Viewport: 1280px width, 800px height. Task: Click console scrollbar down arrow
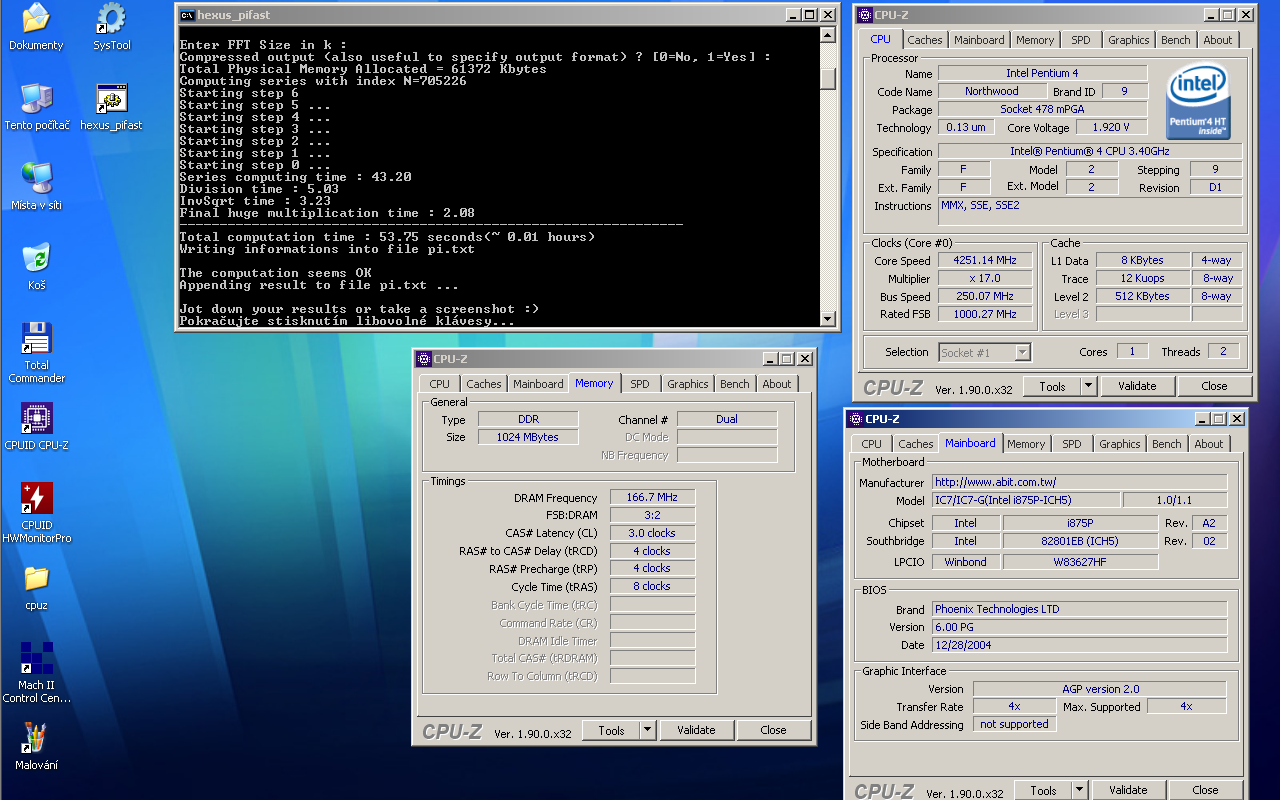coord(827,319)
